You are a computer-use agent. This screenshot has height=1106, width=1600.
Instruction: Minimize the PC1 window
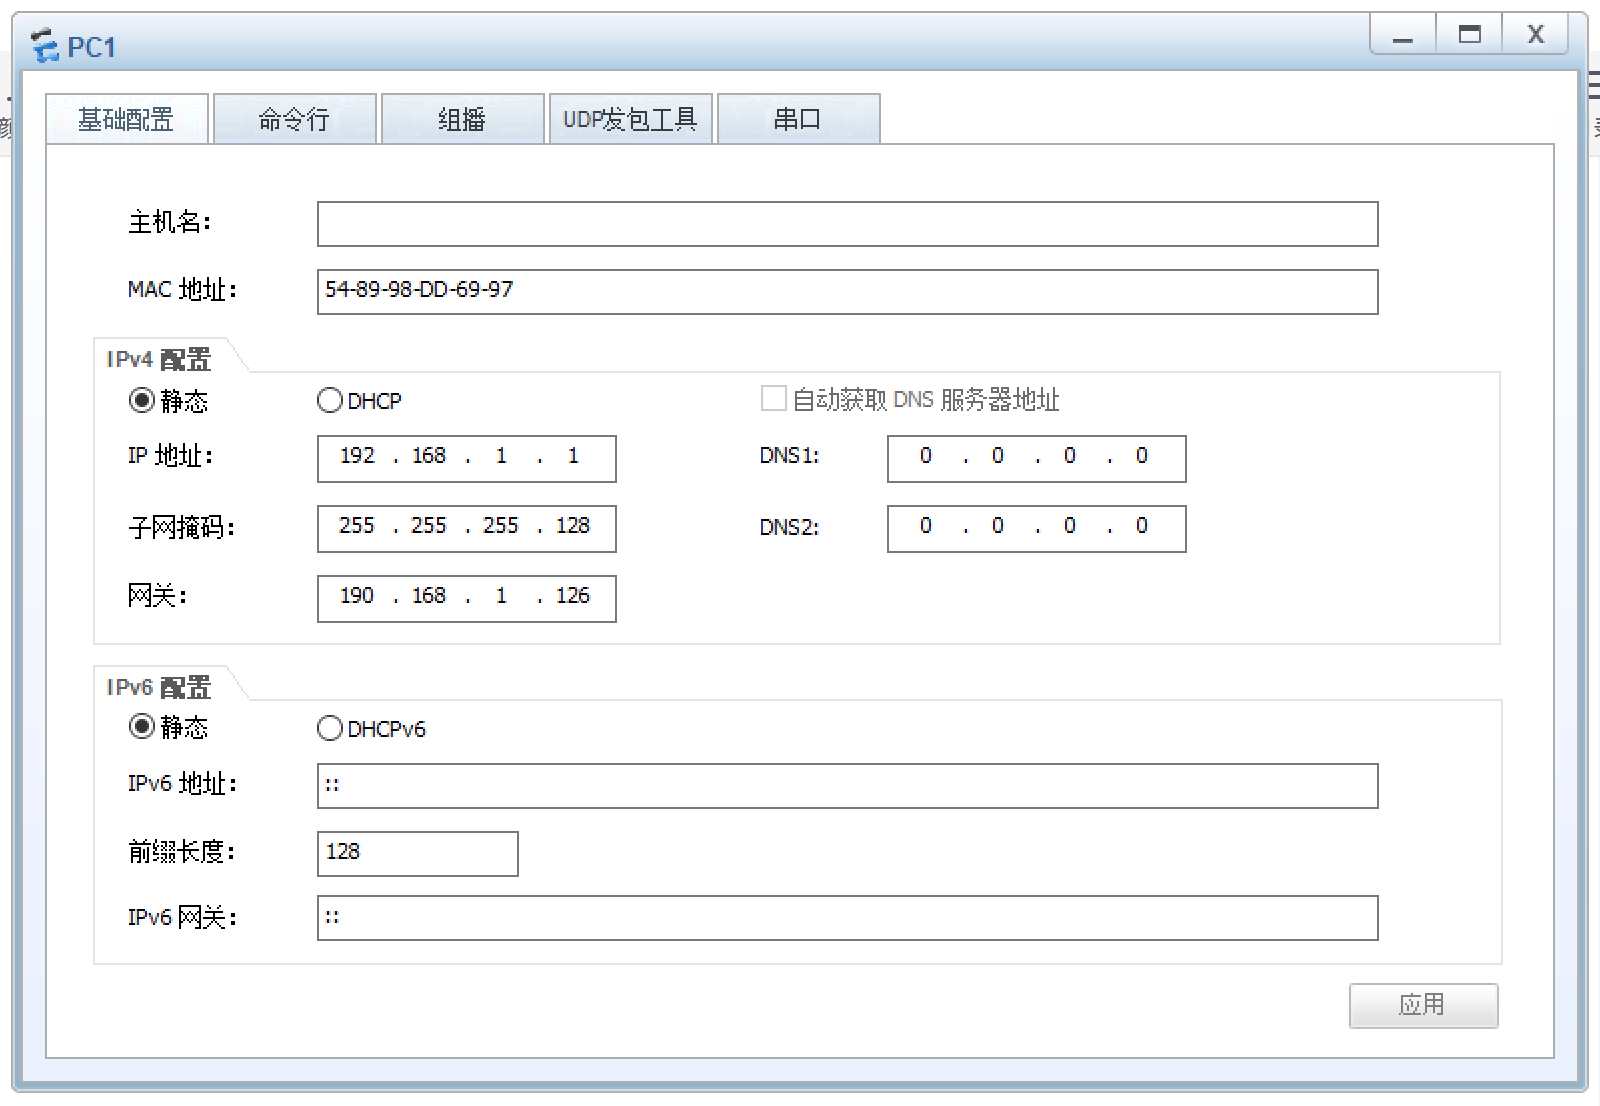pos(1403,34)
